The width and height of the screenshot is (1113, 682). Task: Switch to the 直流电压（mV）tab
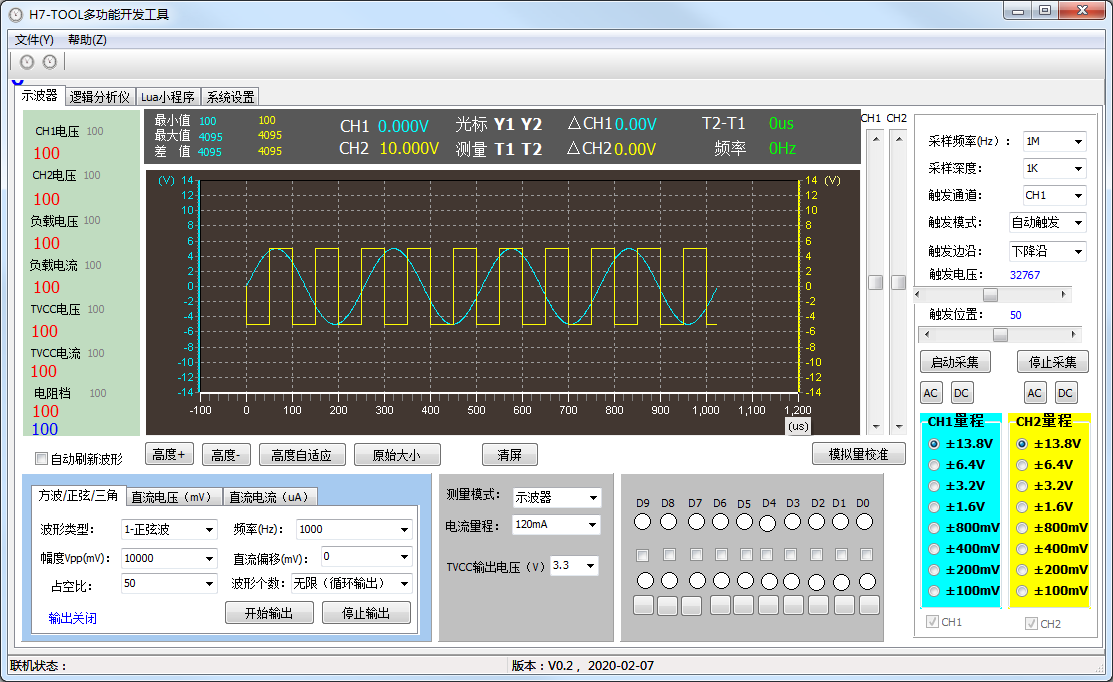175,497
